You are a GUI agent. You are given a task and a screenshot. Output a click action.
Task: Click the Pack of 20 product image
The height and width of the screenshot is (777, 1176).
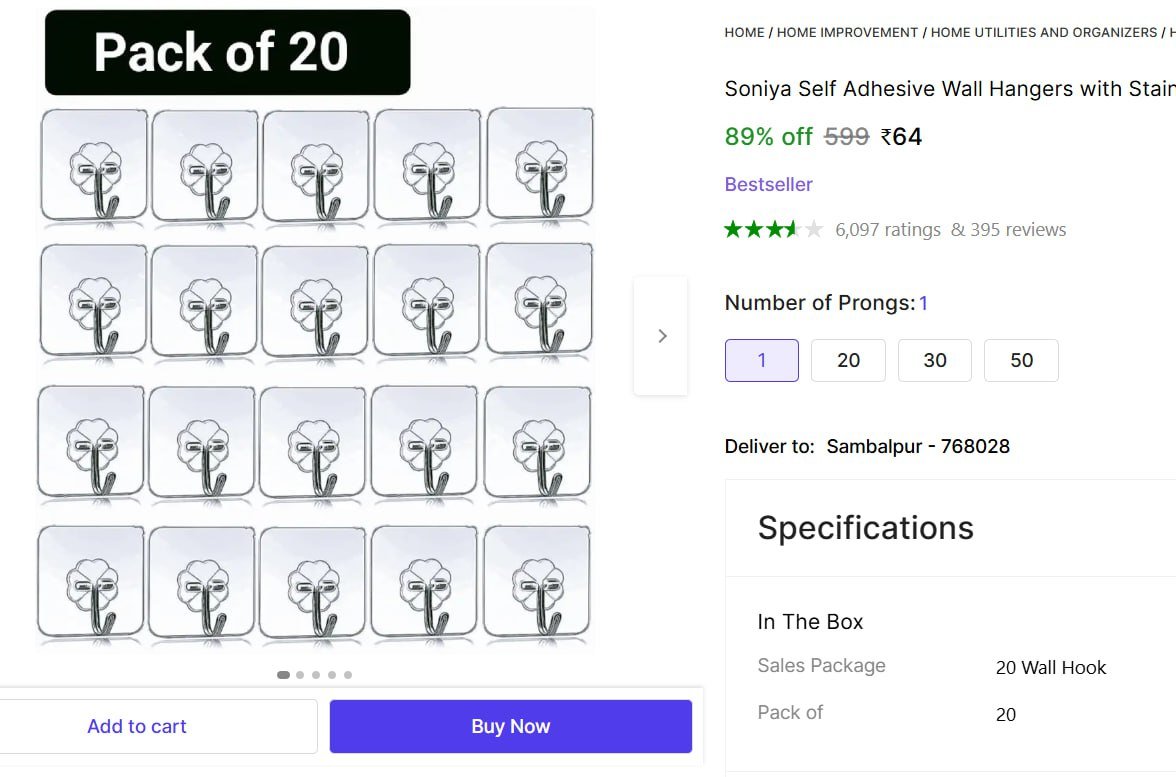point(316,330)
